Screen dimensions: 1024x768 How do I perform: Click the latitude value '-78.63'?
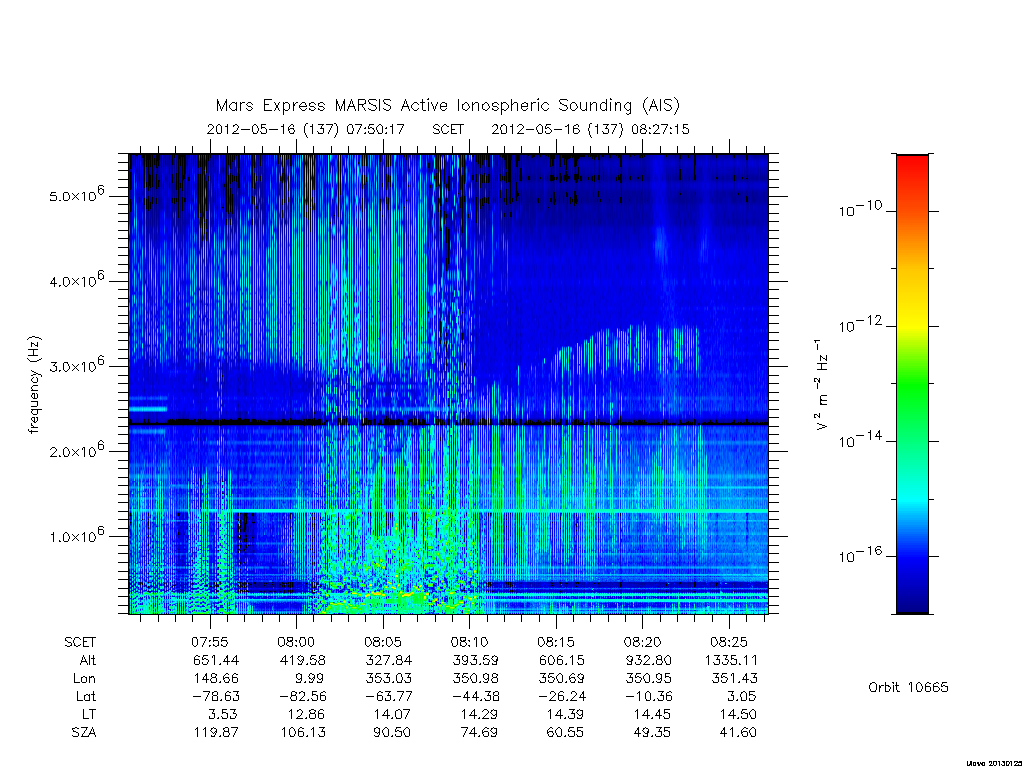tap(216, 696)
